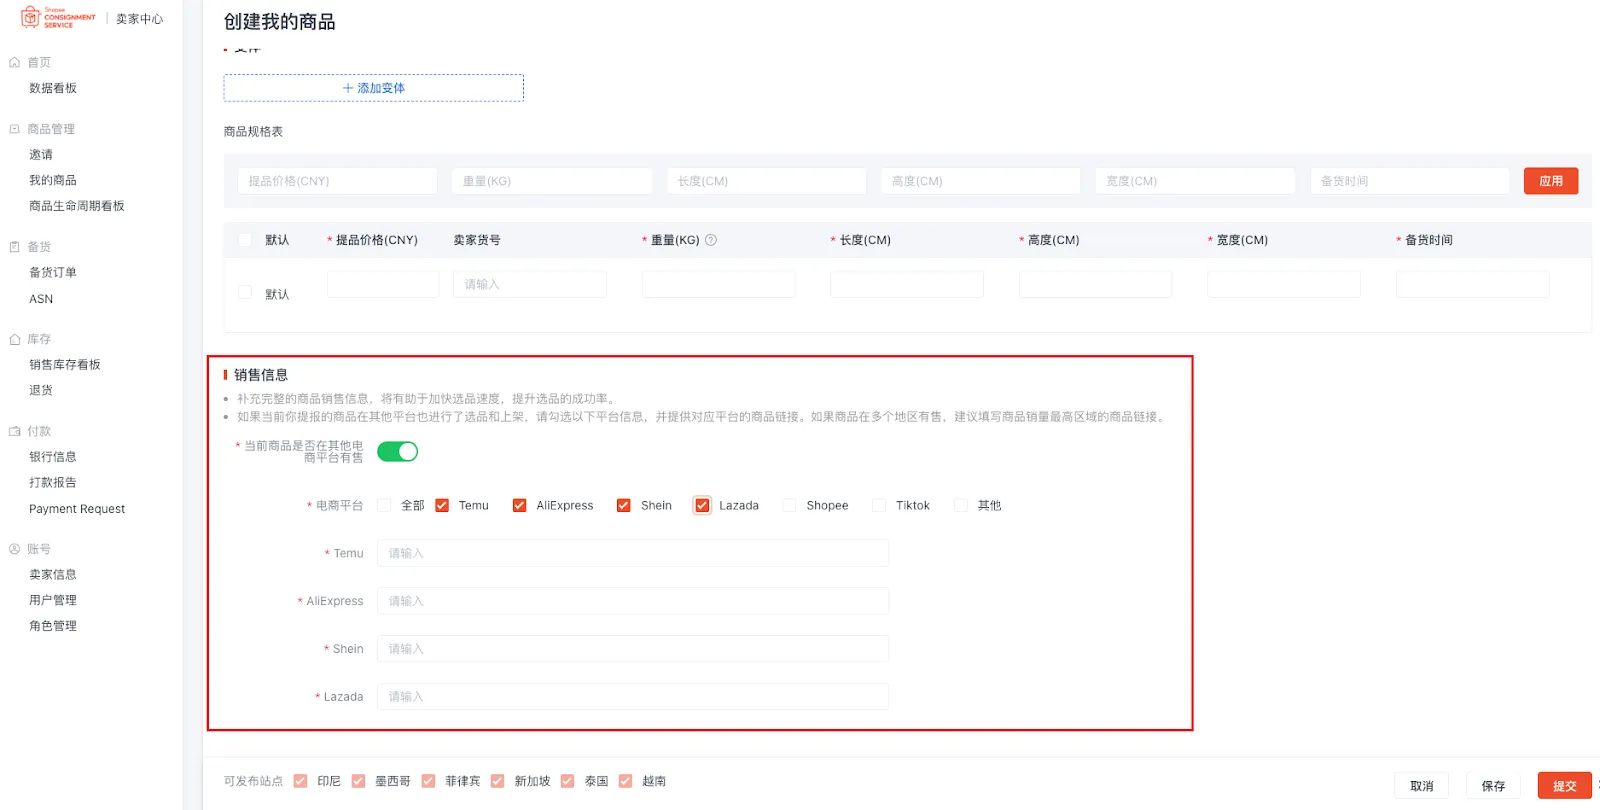The width and height of the screenshot is (1600, 810).
Task: Open 角色管理 in the sidebar
Action: coord(53,626)
